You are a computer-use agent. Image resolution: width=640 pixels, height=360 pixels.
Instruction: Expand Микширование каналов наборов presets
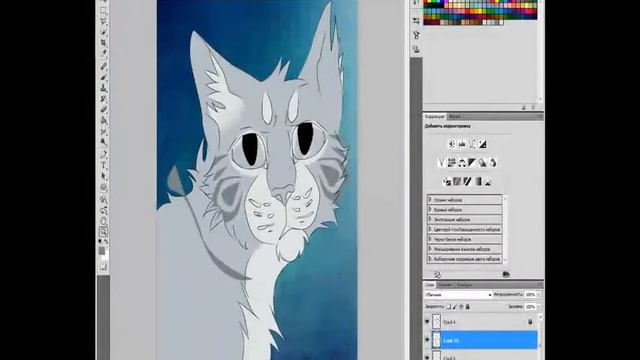(x=430, y=249)
